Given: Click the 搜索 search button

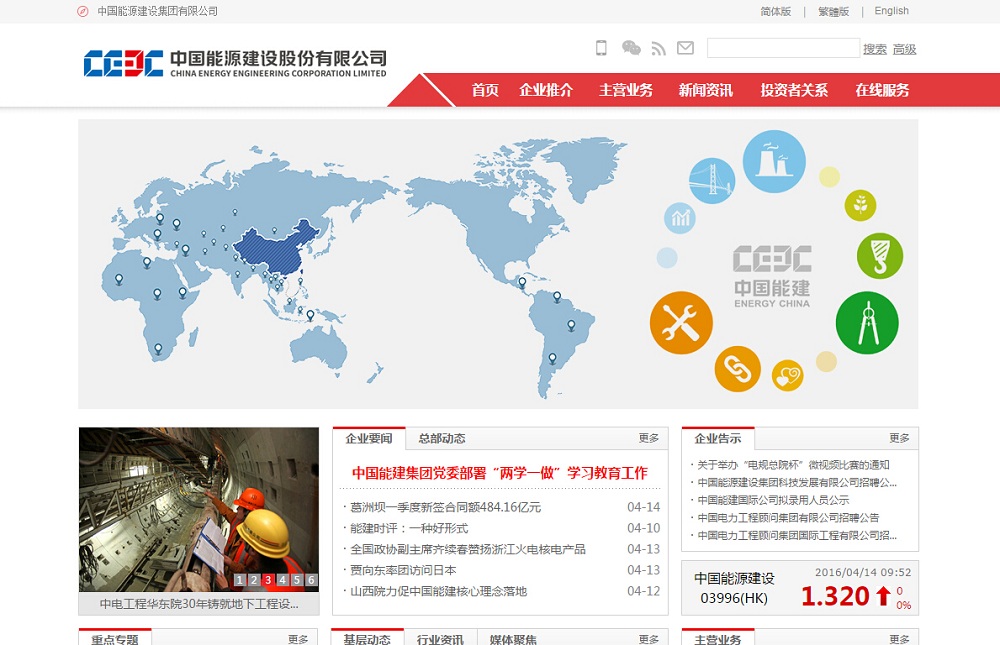Looking at the screenshot, I should pyautogui.click(x=875, y=49).
